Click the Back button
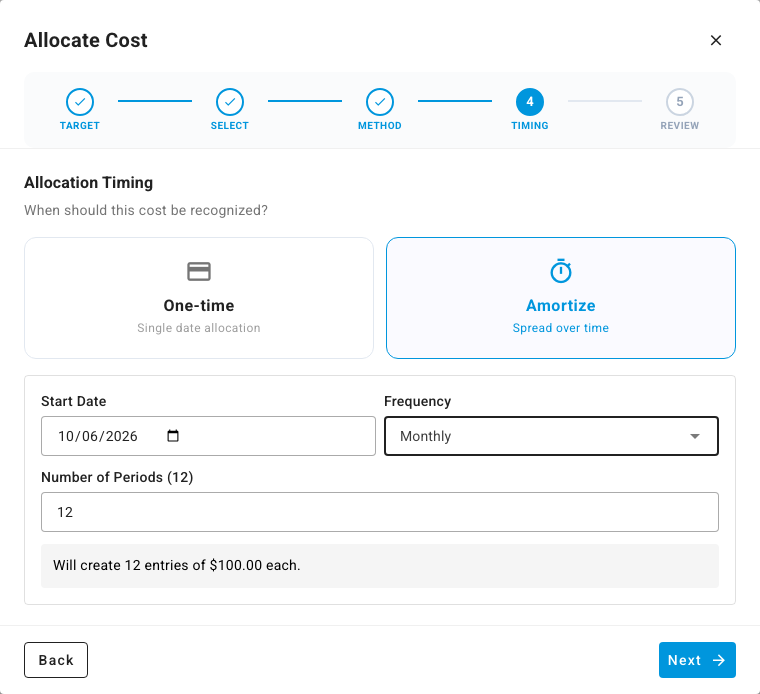The image size is (760, 694). tap(56, 660)
